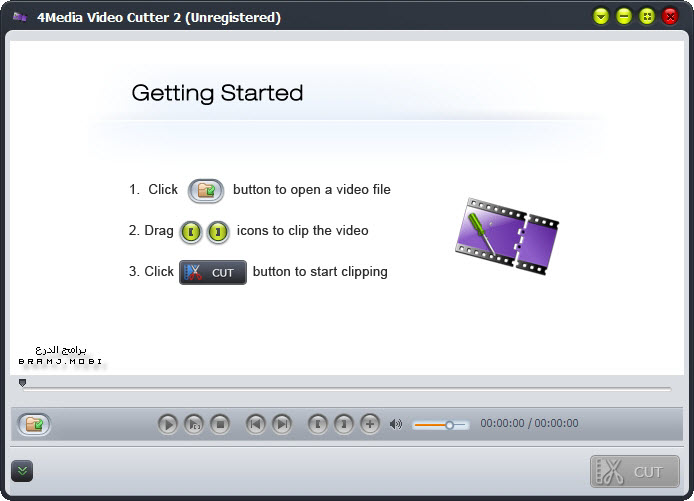694x501 pixels.
Task: Click the filmstrip screwdriver graphic
Action: (x=507, y=236)
